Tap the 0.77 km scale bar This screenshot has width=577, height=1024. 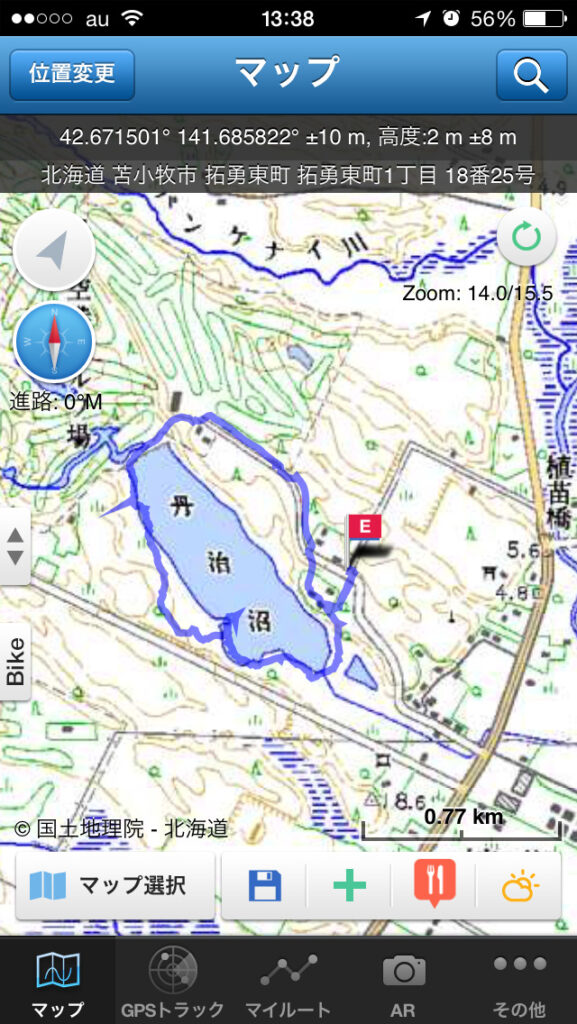[462, 824]
